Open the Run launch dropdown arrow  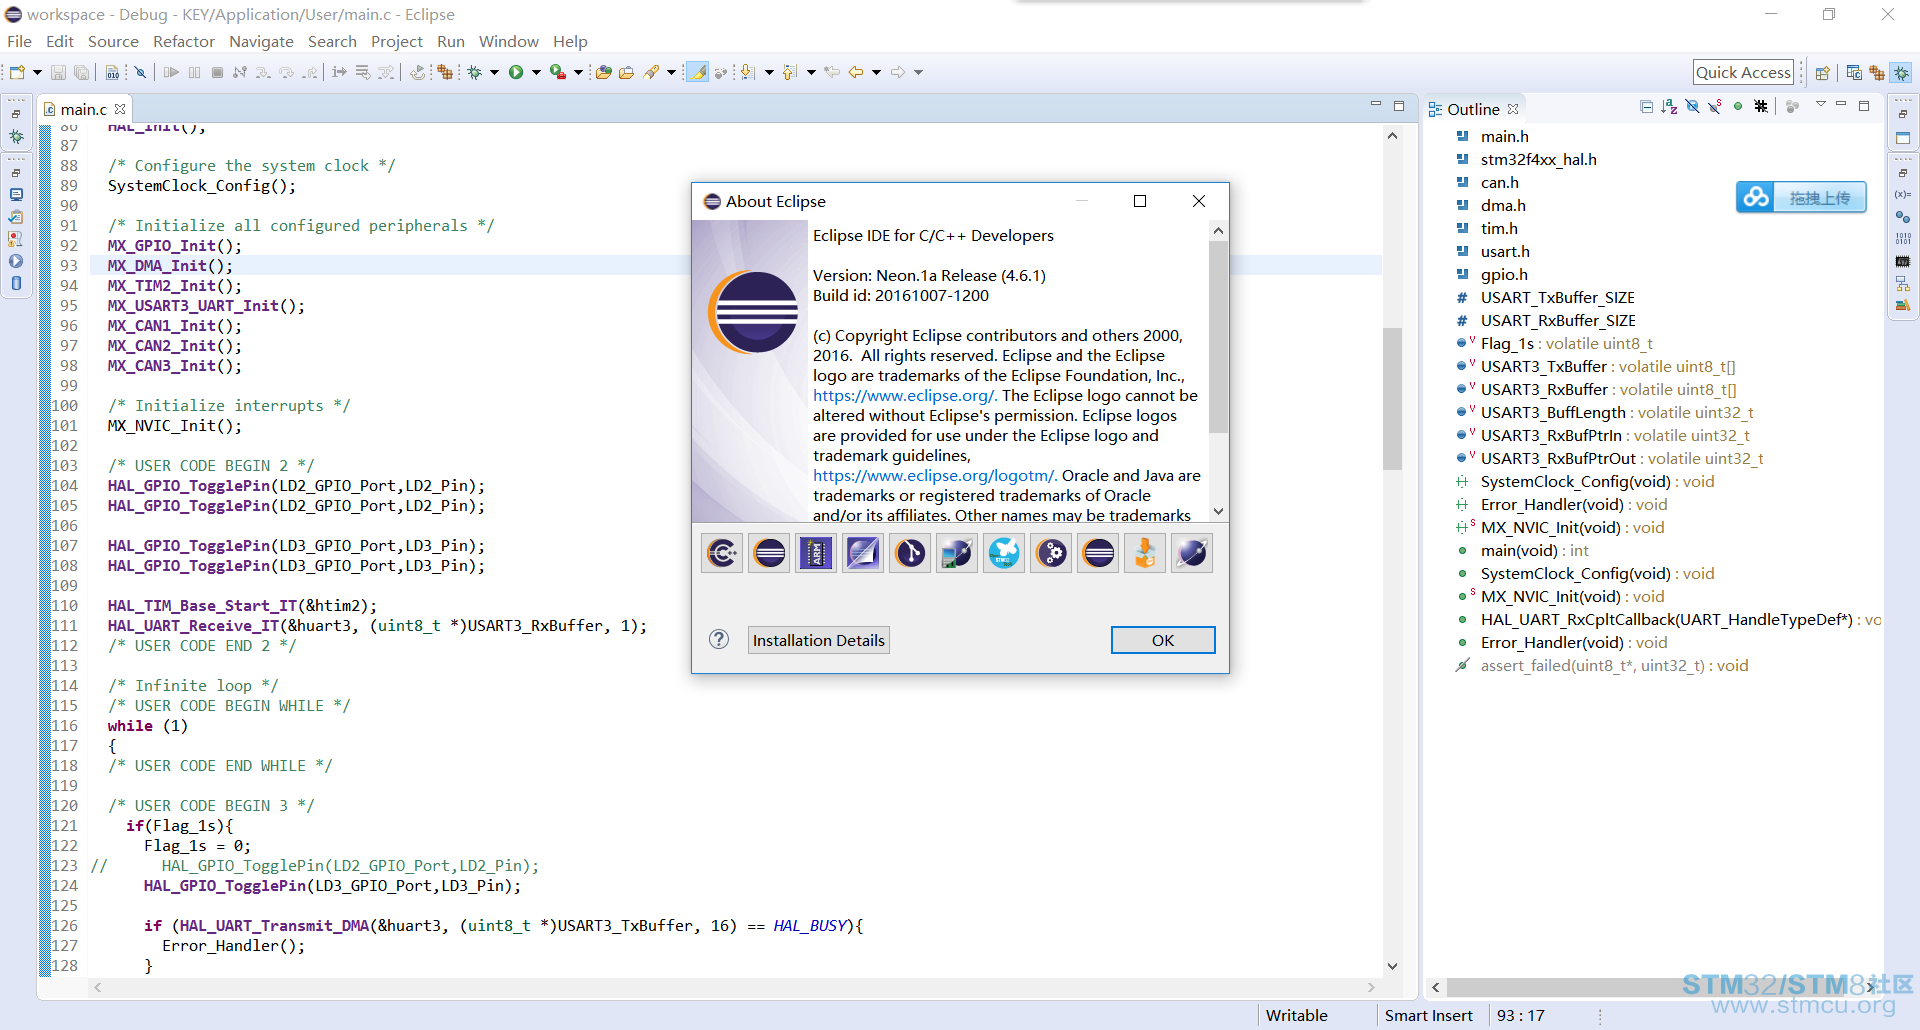tap(536, 72)
